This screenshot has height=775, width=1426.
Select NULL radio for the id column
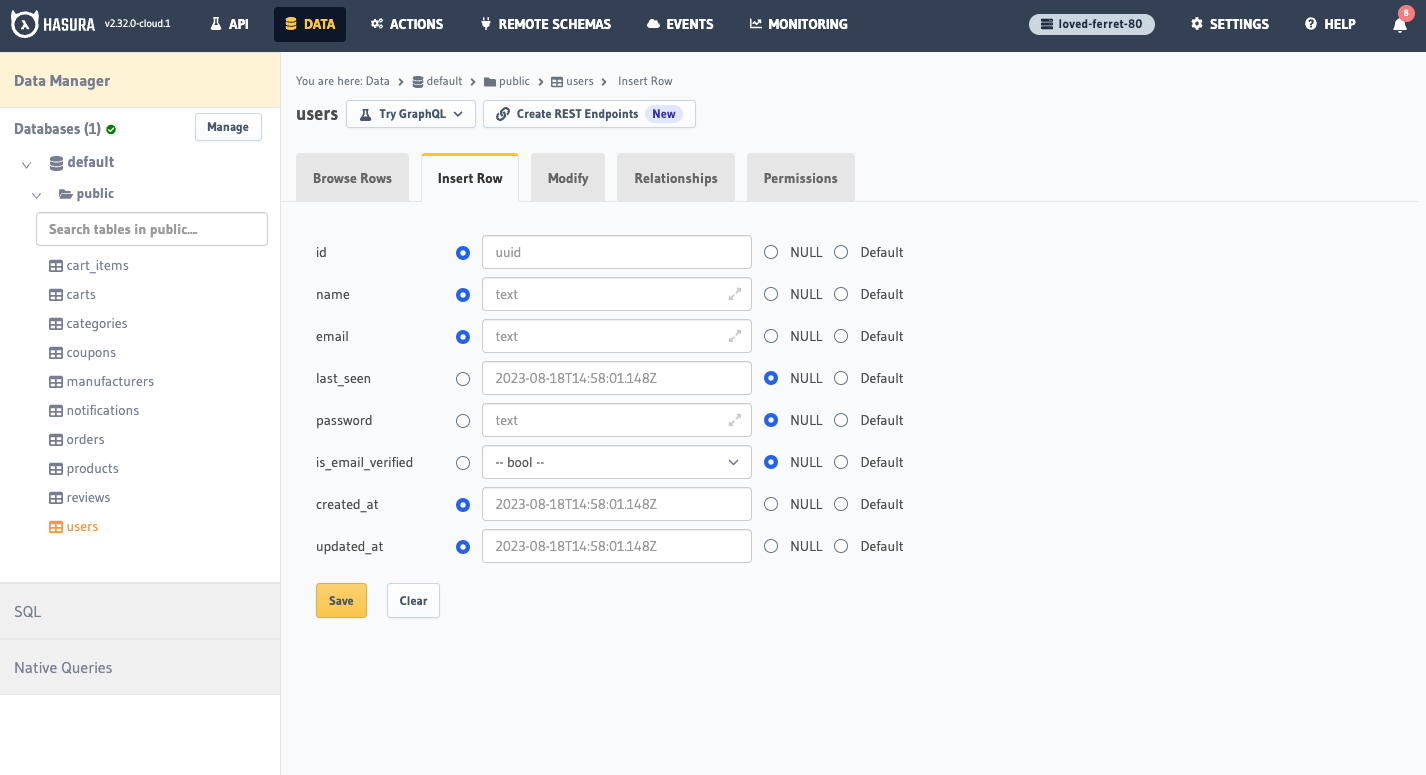771,252
